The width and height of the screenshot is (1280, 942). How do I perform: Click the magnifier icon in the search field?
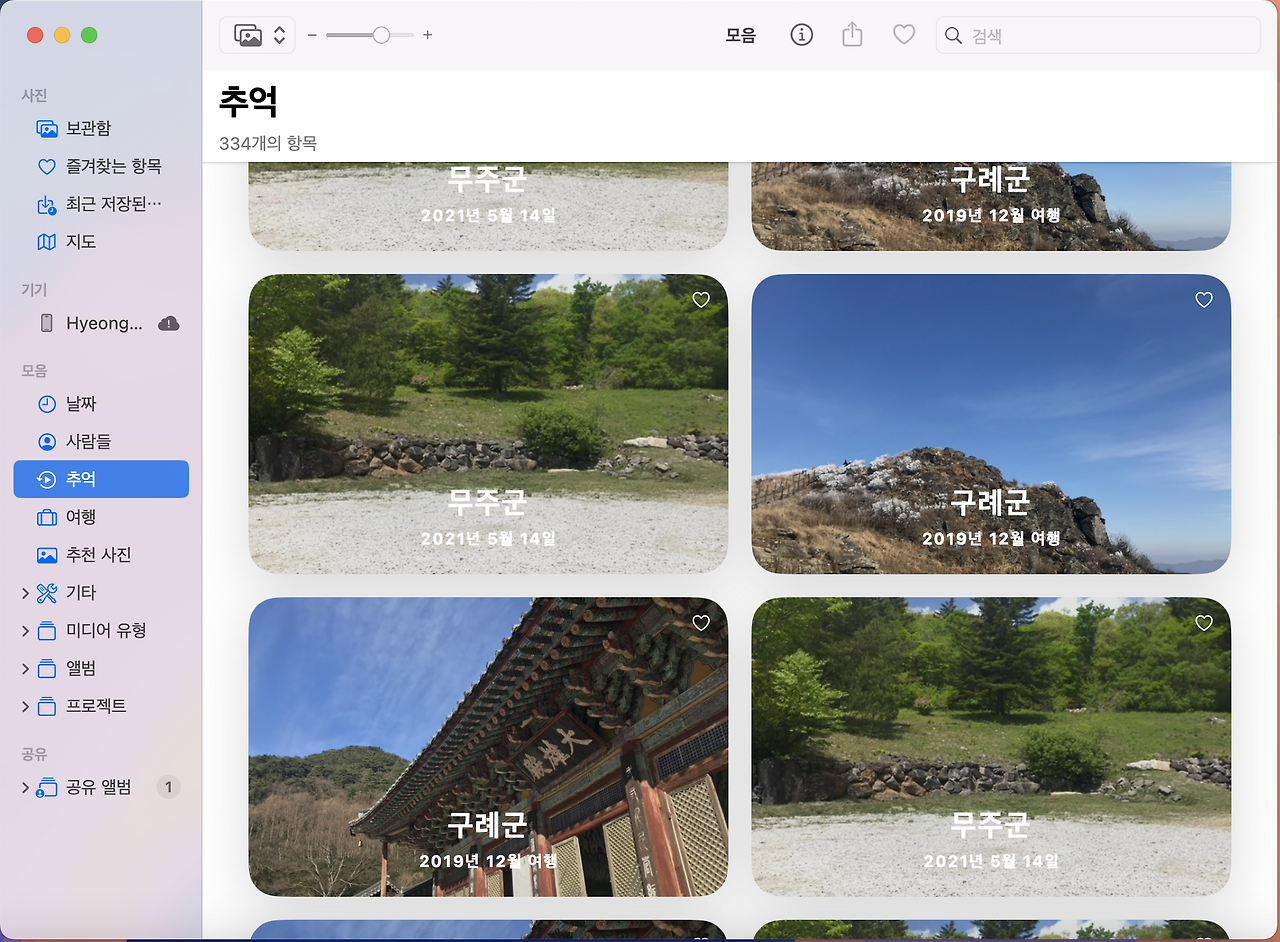pyautogui.click(x=954, y=36)
